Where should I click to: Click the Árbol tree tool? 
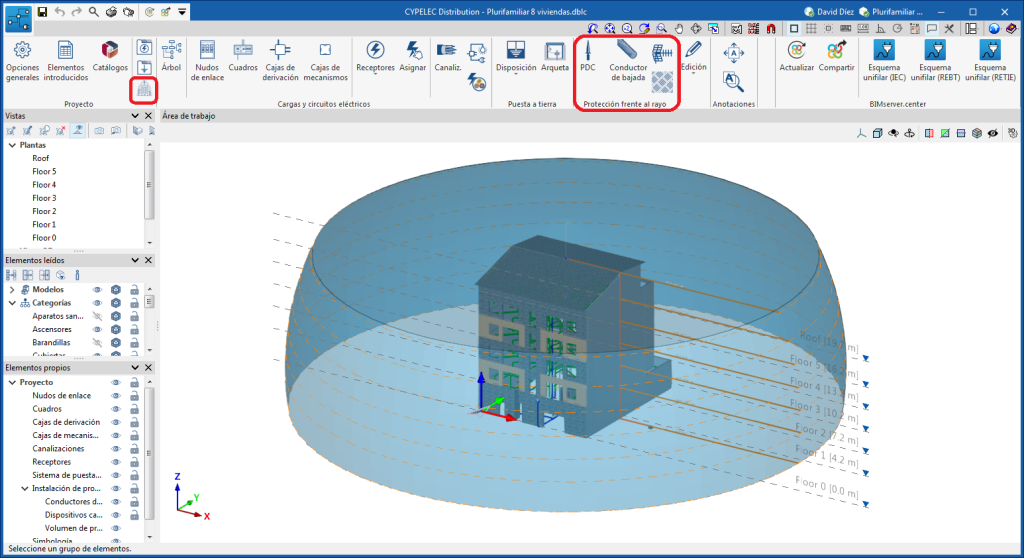coord(171,56)
